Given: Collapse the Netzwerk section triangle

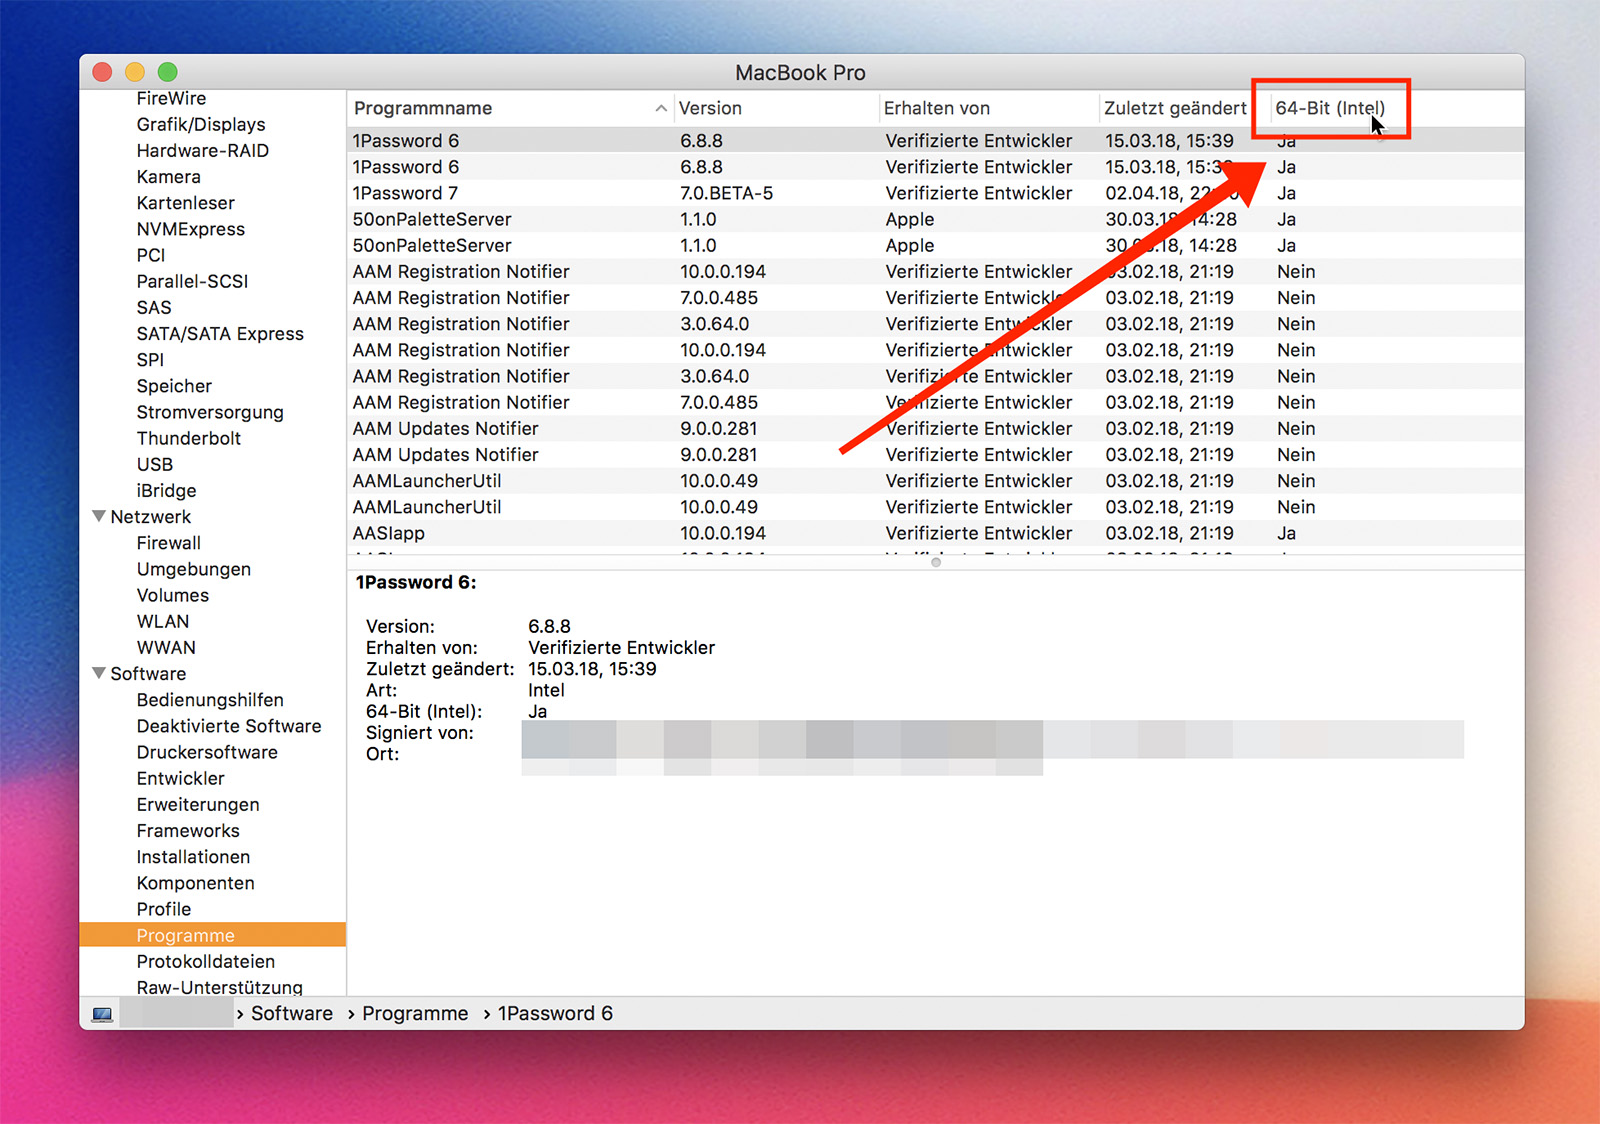Looking at the screenshot, I should (x=99, y=517).
